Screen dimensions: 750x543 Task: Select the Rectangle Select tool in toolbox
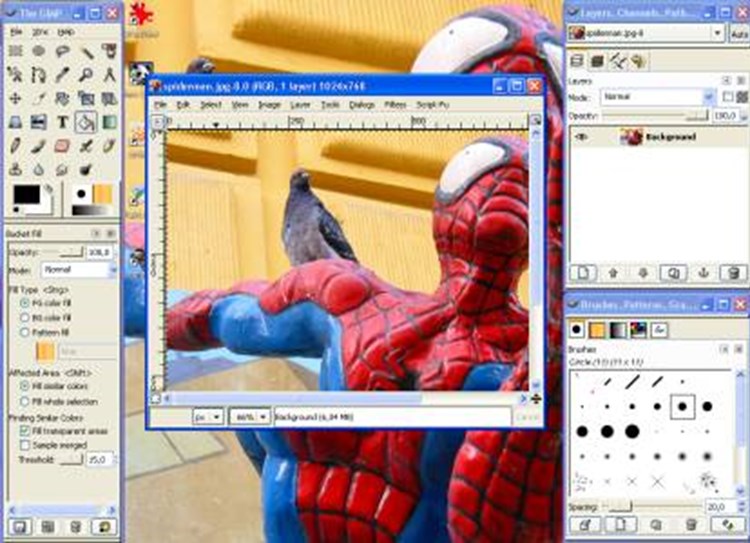point(16,50)
